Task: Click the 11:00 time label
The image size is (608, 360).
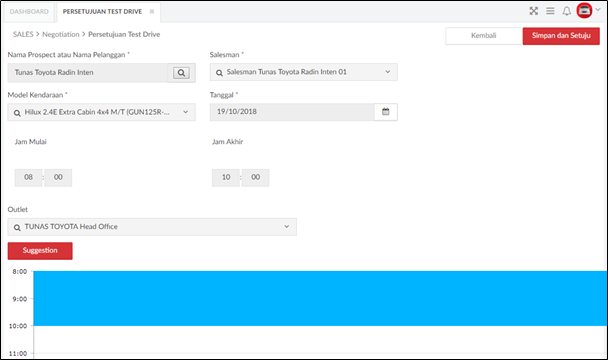Action: (x=18, y=354)
